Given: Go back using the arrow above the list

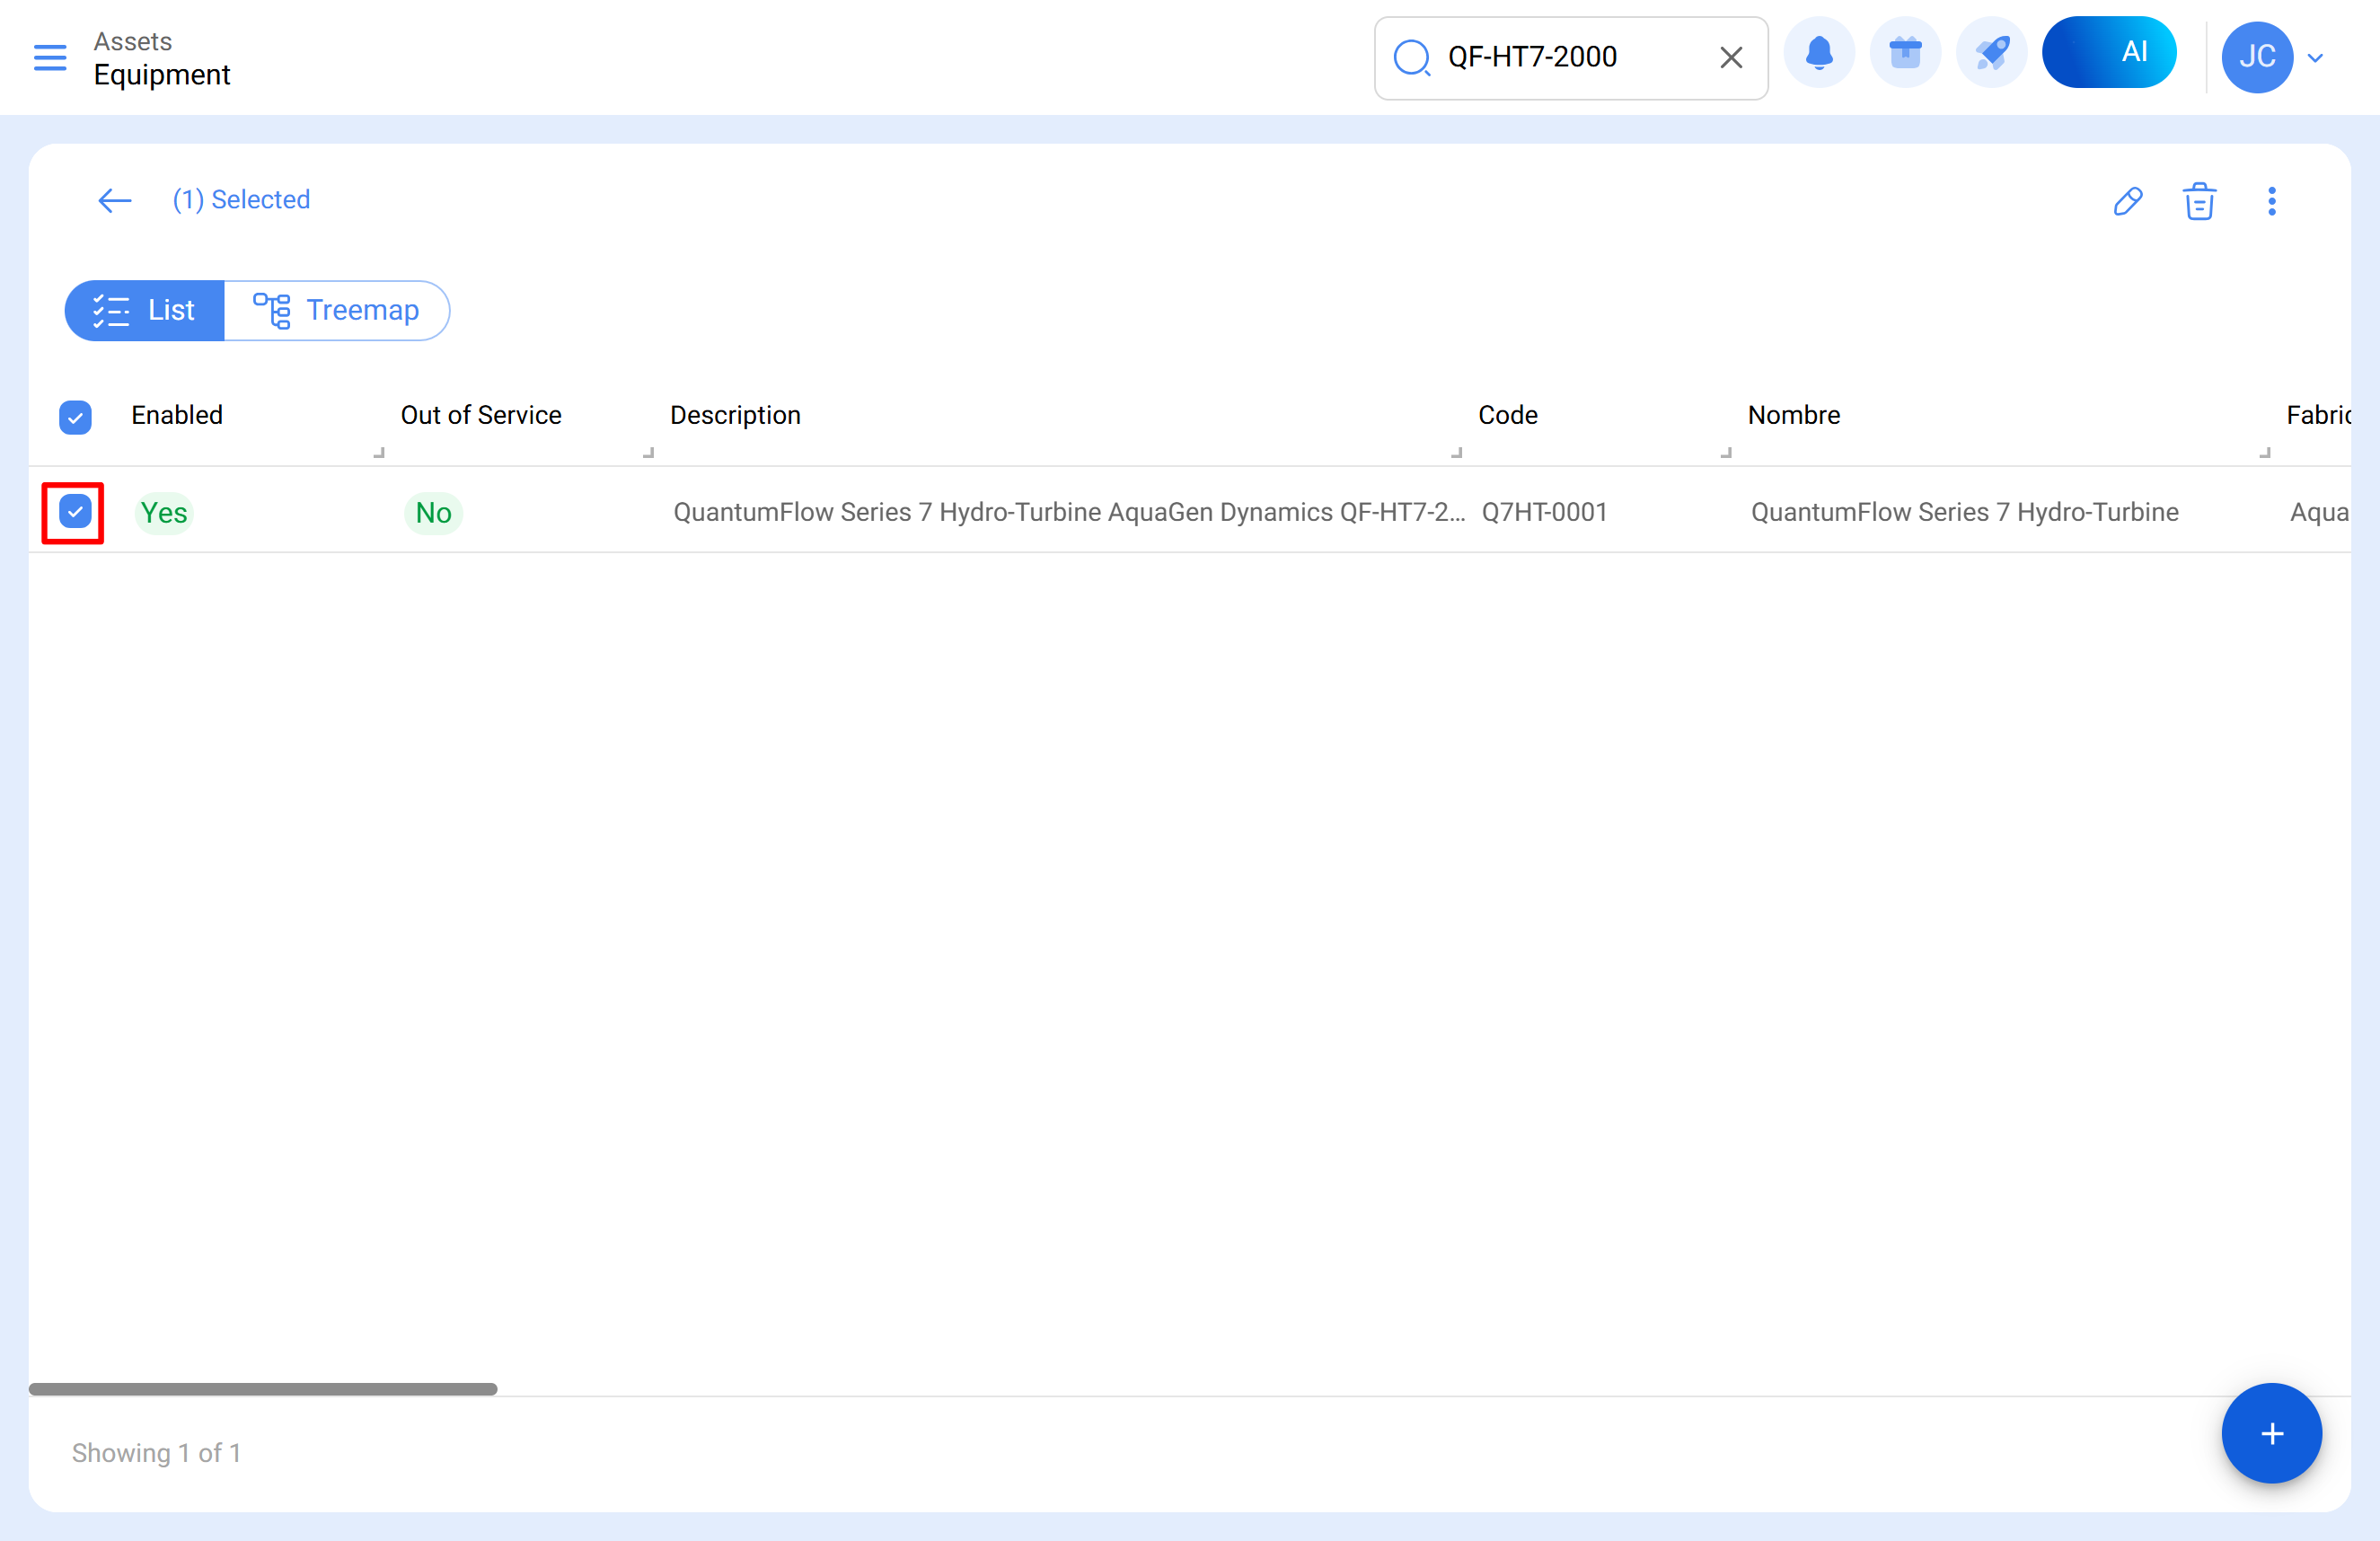Looking at the screenshot, I should click(x=113, y=200).
